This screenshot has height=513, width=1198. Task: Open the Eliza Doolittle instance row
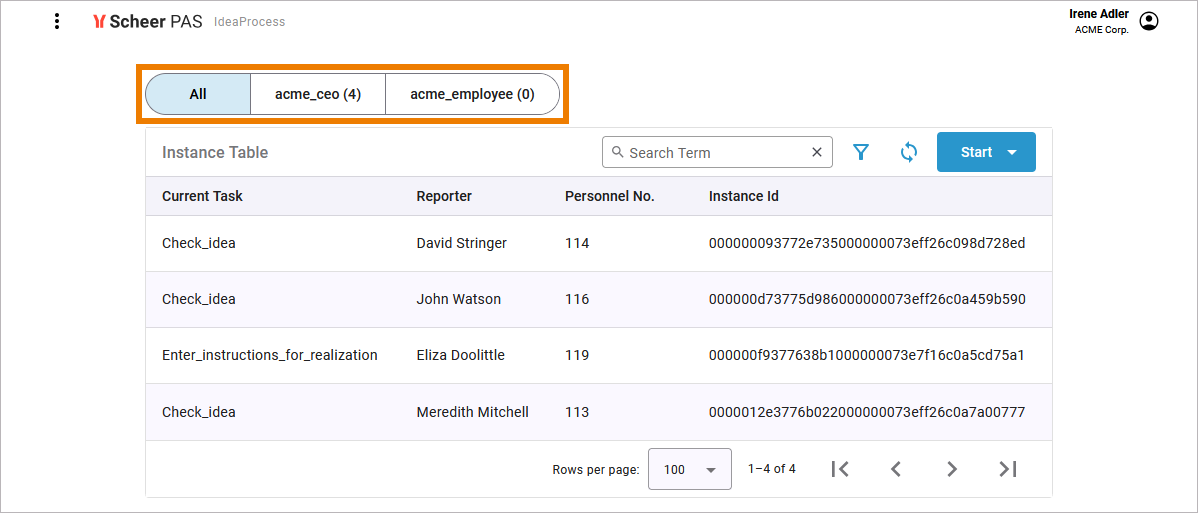(x=460, y=355)
